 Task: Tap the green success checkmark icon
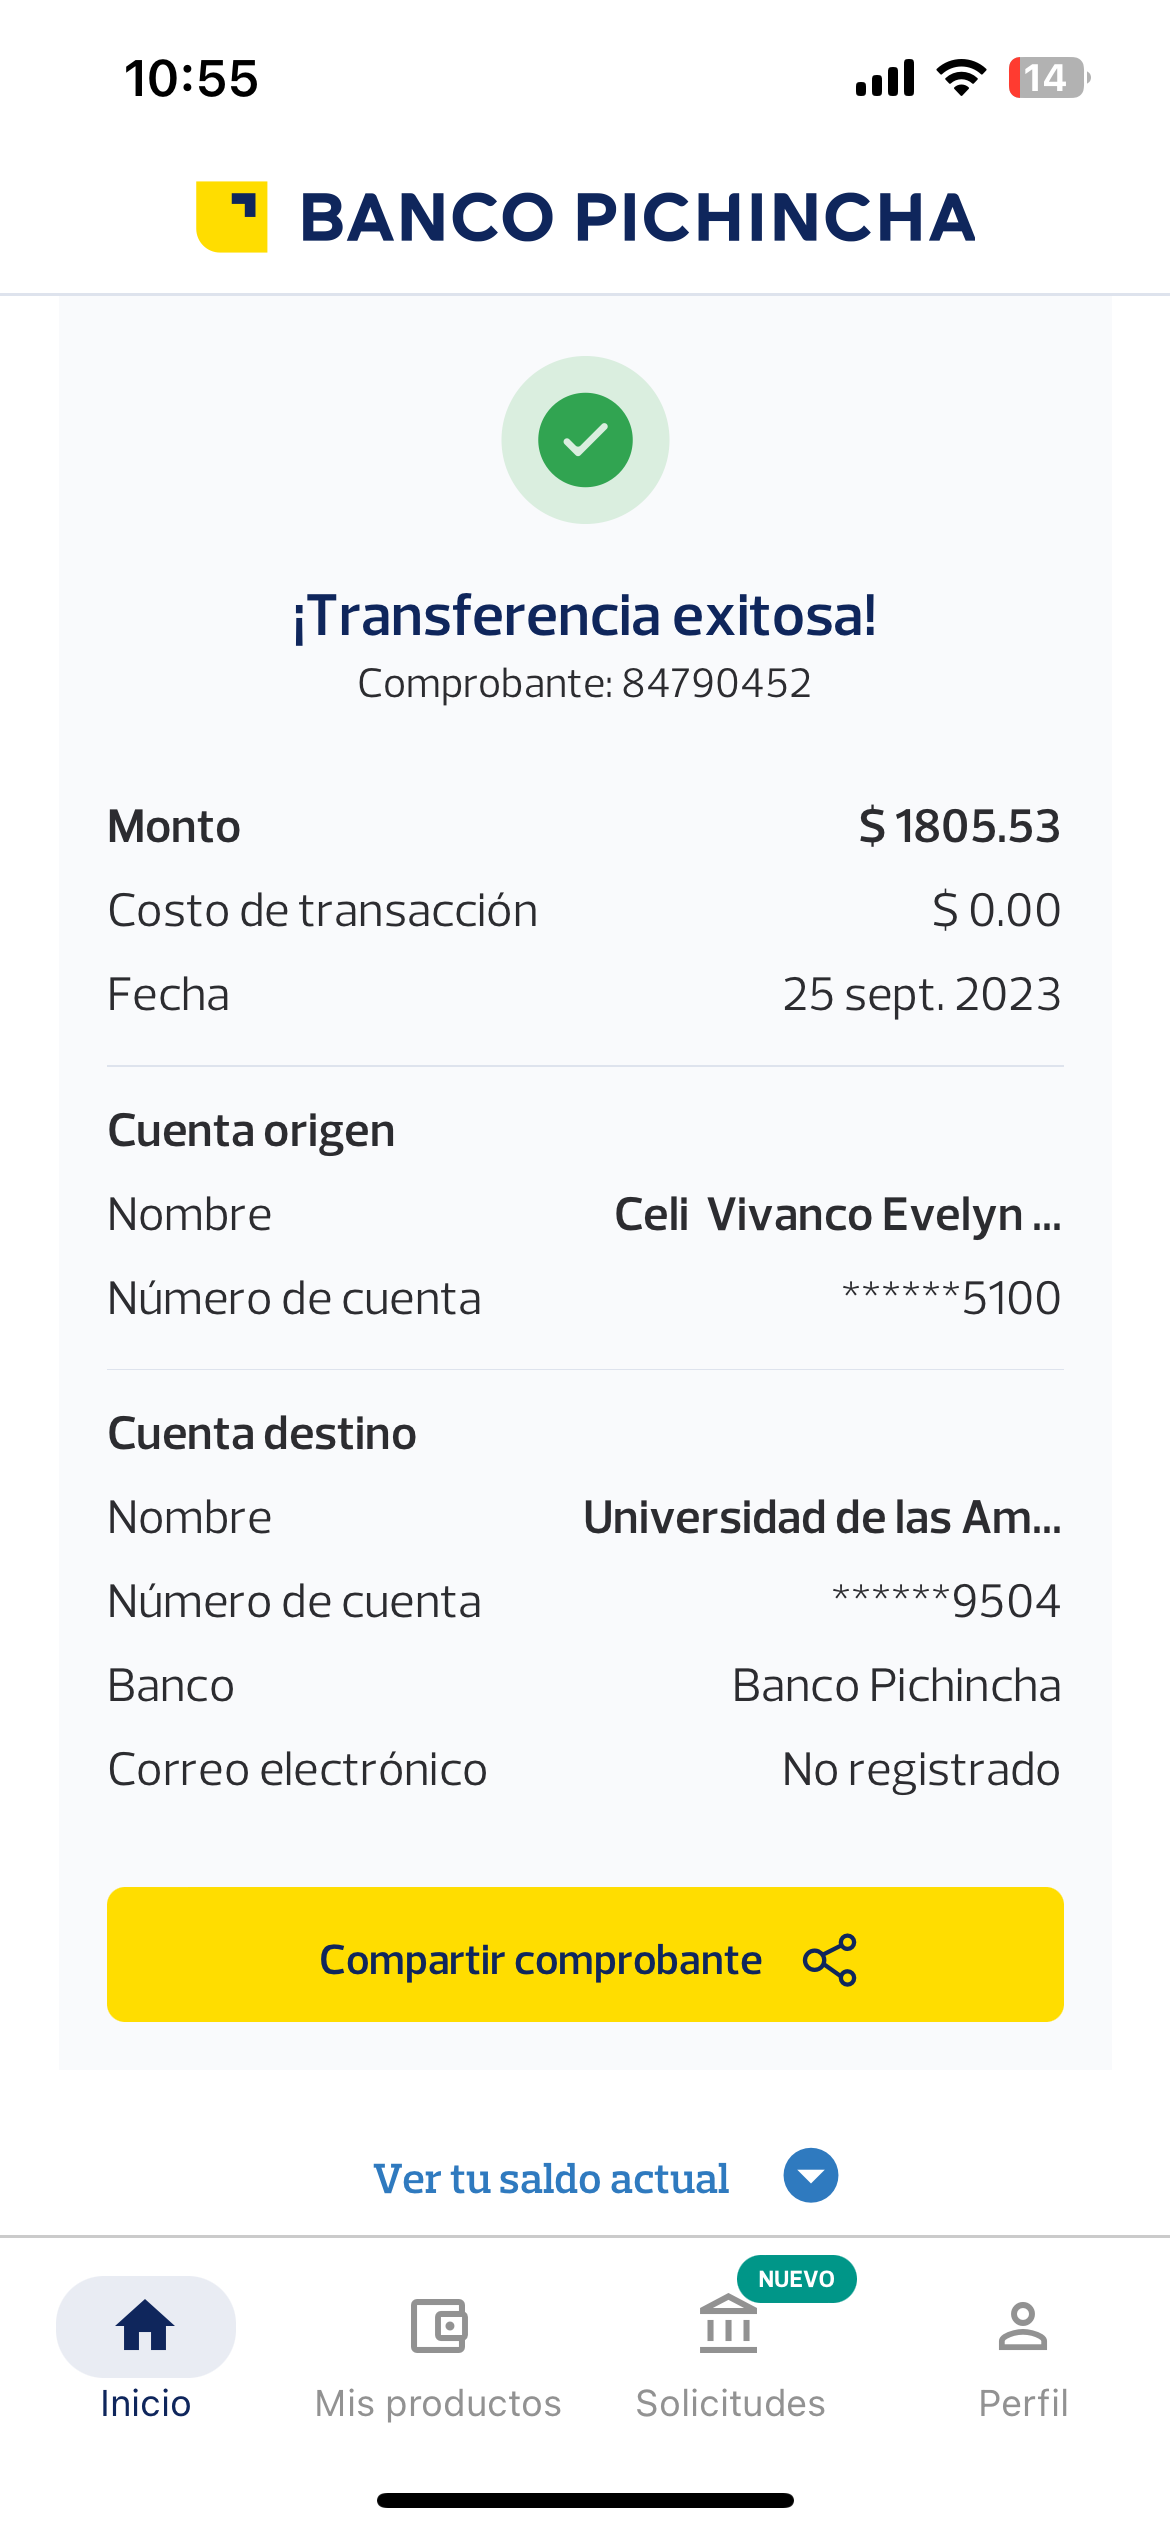coord(585,440)
